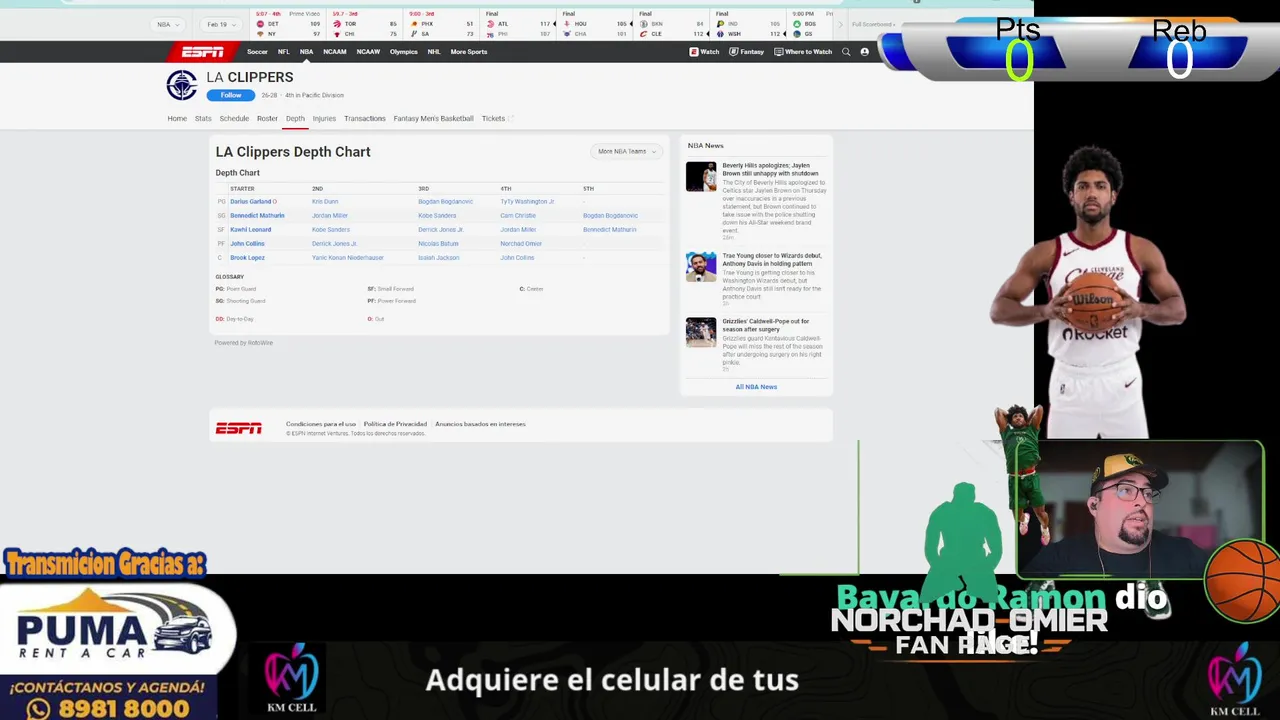Click the blue Follow button
The height and width of the screenshot is (720, 1280).
231,95
